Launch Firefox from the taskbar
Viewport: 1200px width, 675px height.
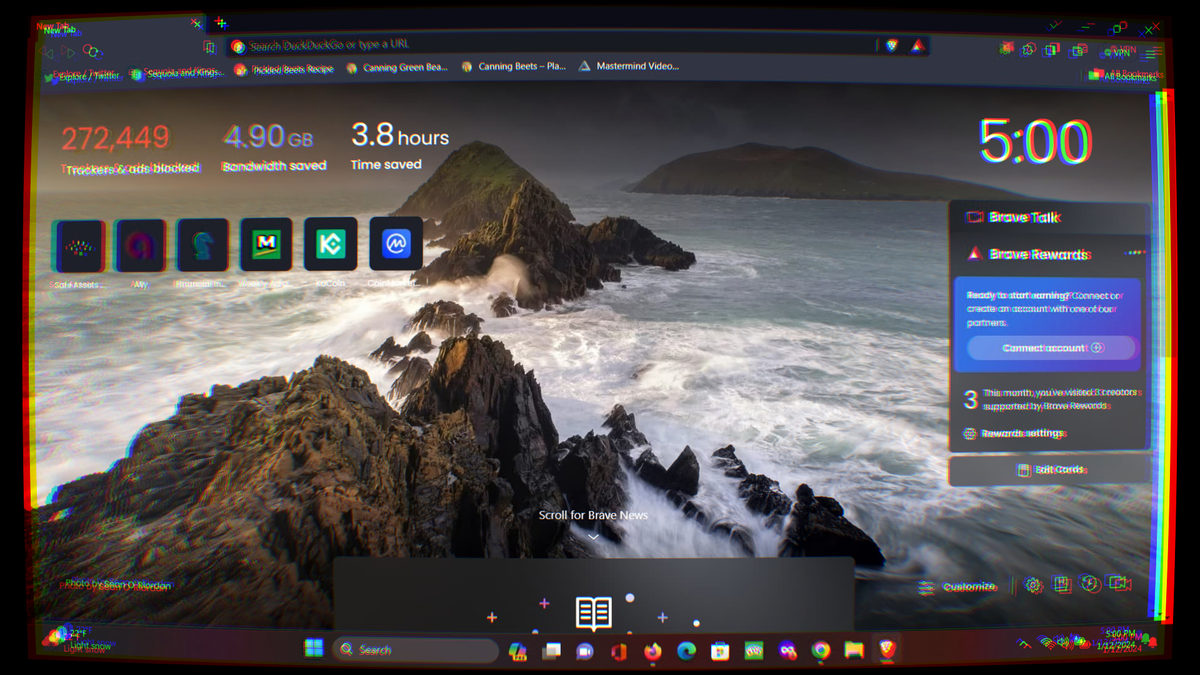[x=653, y=651]
